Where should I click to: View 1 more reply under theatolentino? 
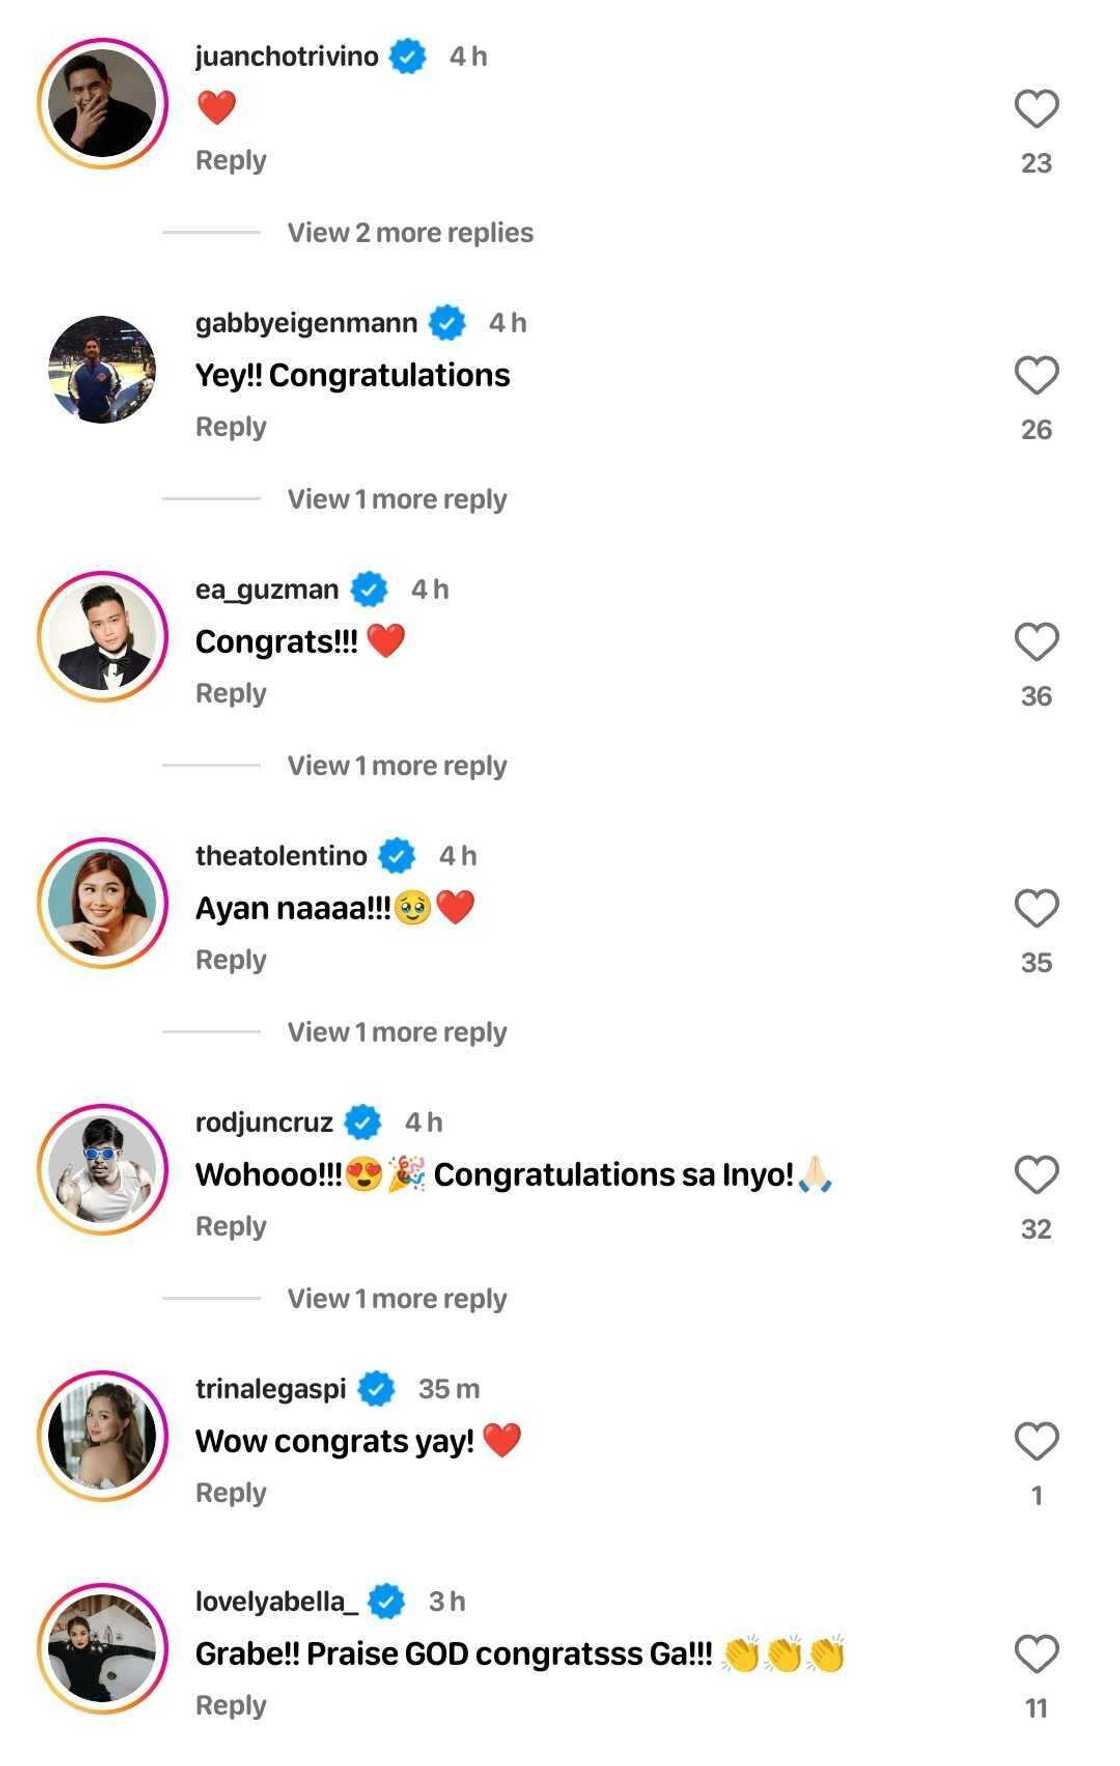(x=396, y=1032)
